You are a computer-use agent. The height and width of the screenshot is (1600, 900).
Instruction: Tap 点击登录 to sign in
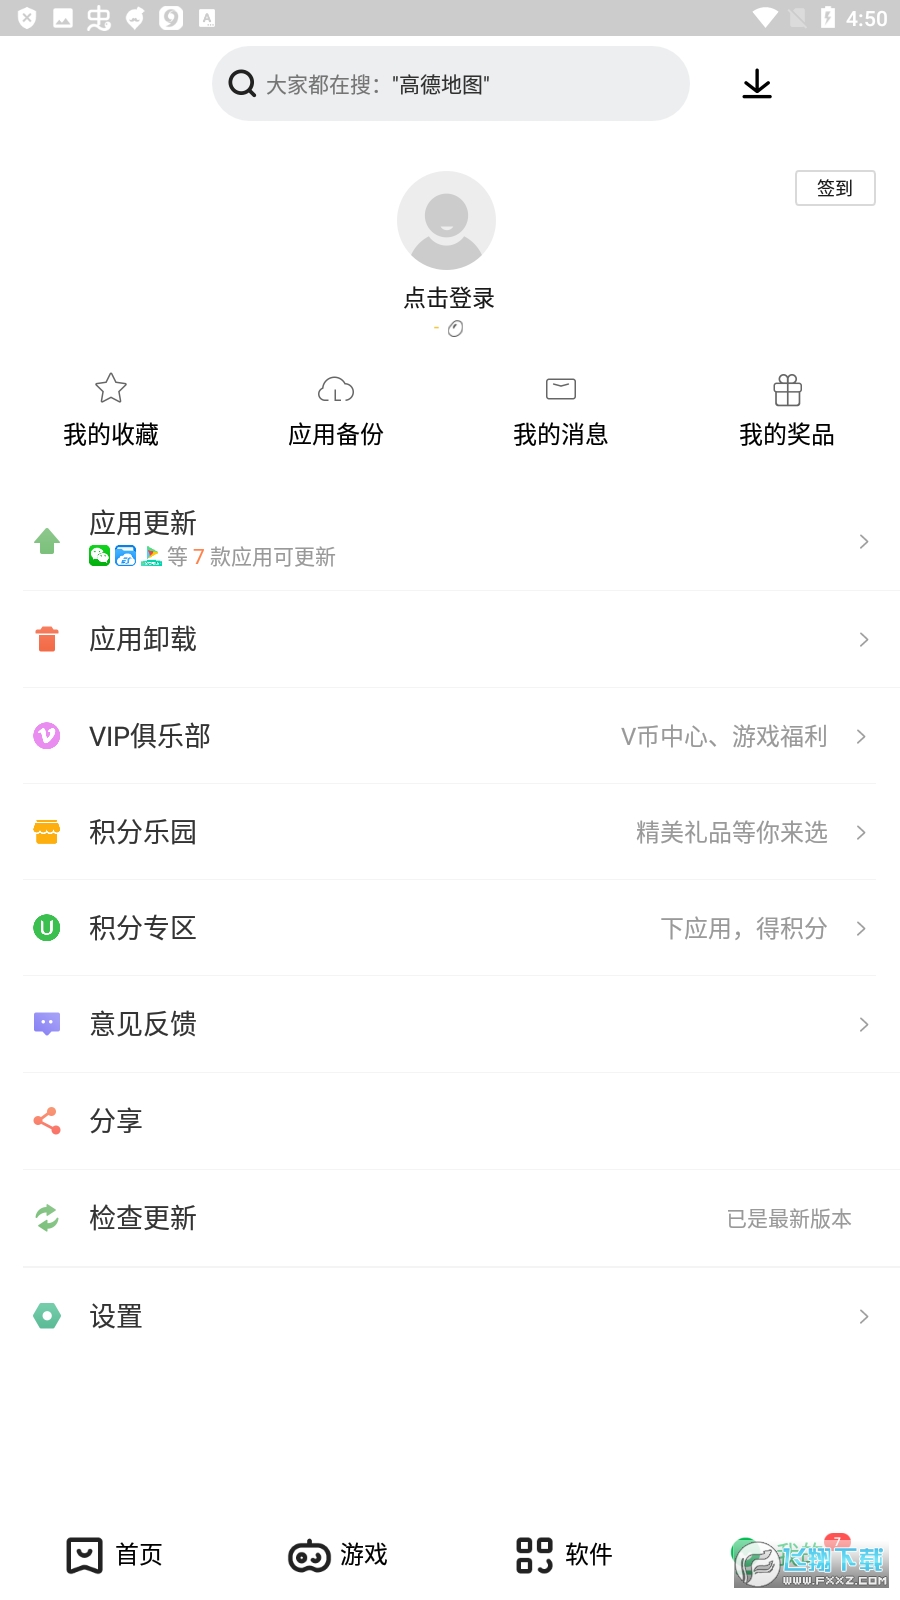tap(449, 298)
